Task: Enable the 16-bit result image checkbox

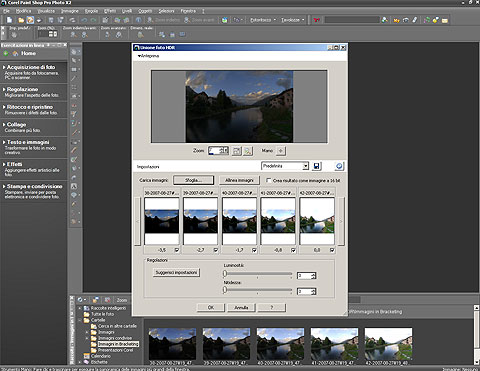Action: tap(268, 180)
